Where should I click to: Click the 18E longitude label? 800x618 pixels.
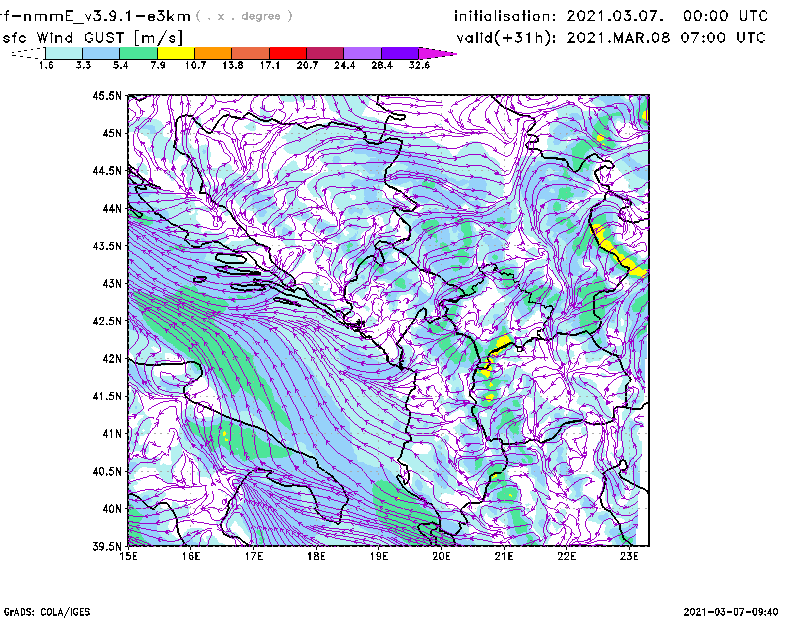pyautogui.click(x=316, y=556)
